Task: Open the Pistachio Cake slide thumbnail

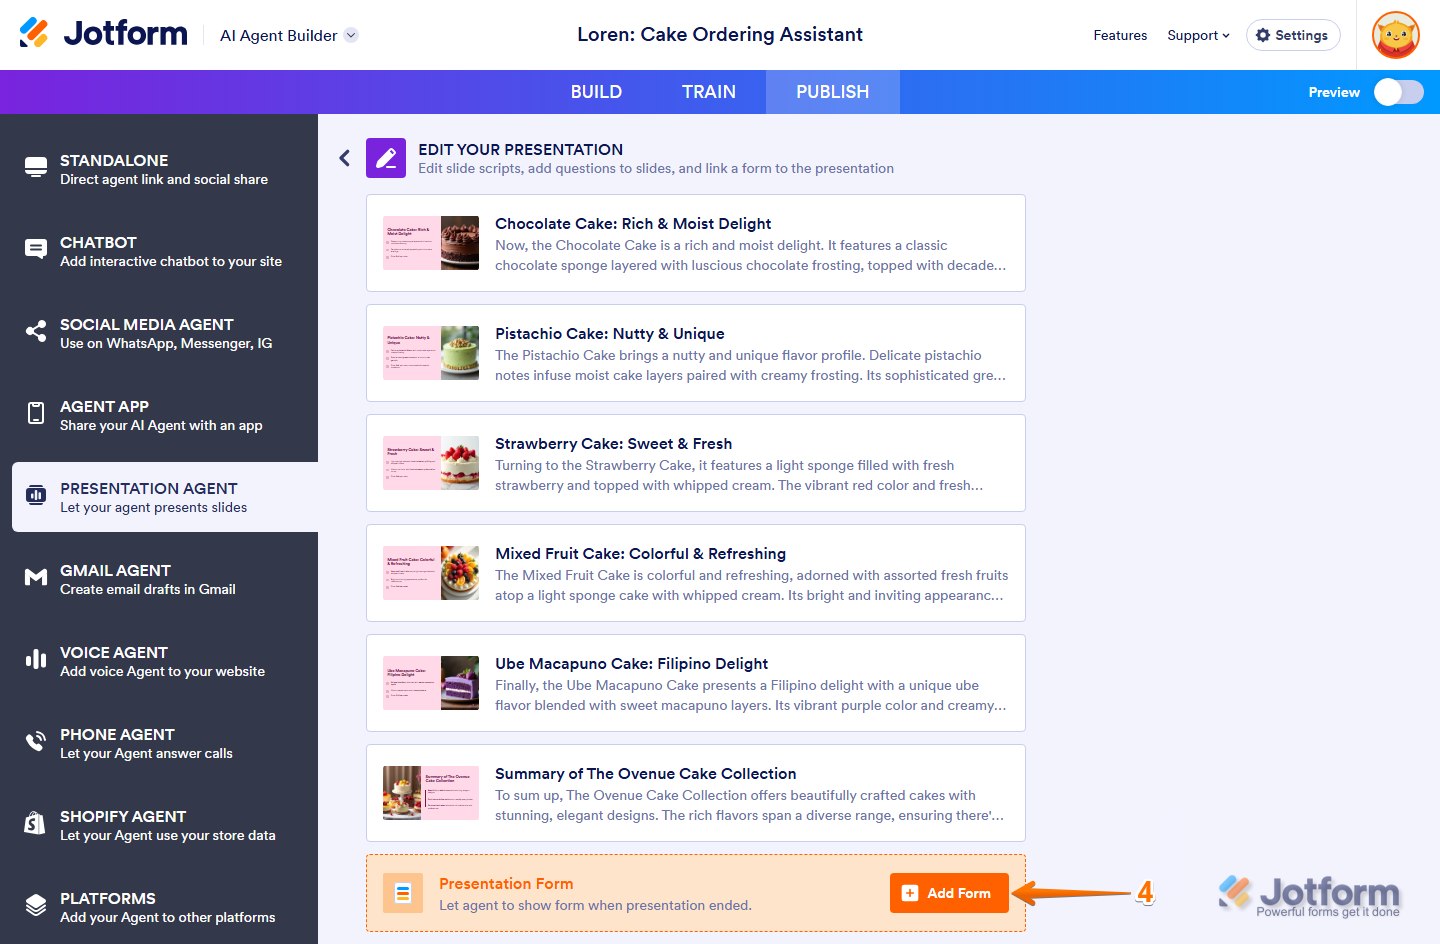Action: (431, 353)
